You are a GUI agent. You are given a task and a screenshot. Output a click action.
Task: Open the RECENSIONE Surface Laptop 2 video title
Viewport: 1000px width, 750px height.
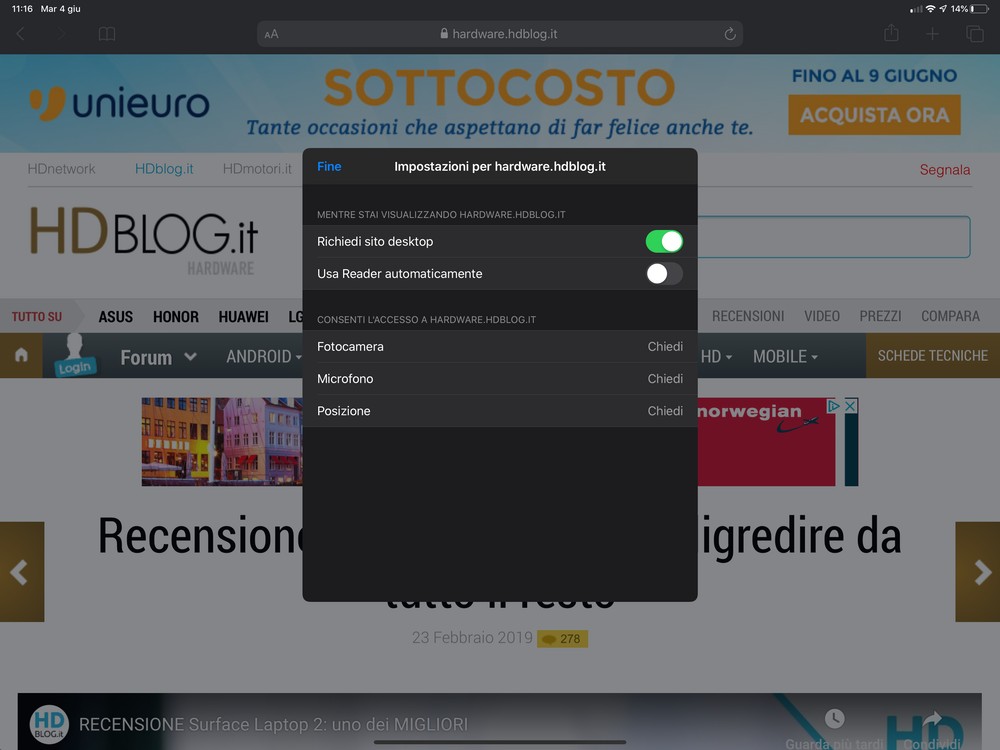pyautogui.click(x=273, y=724)
